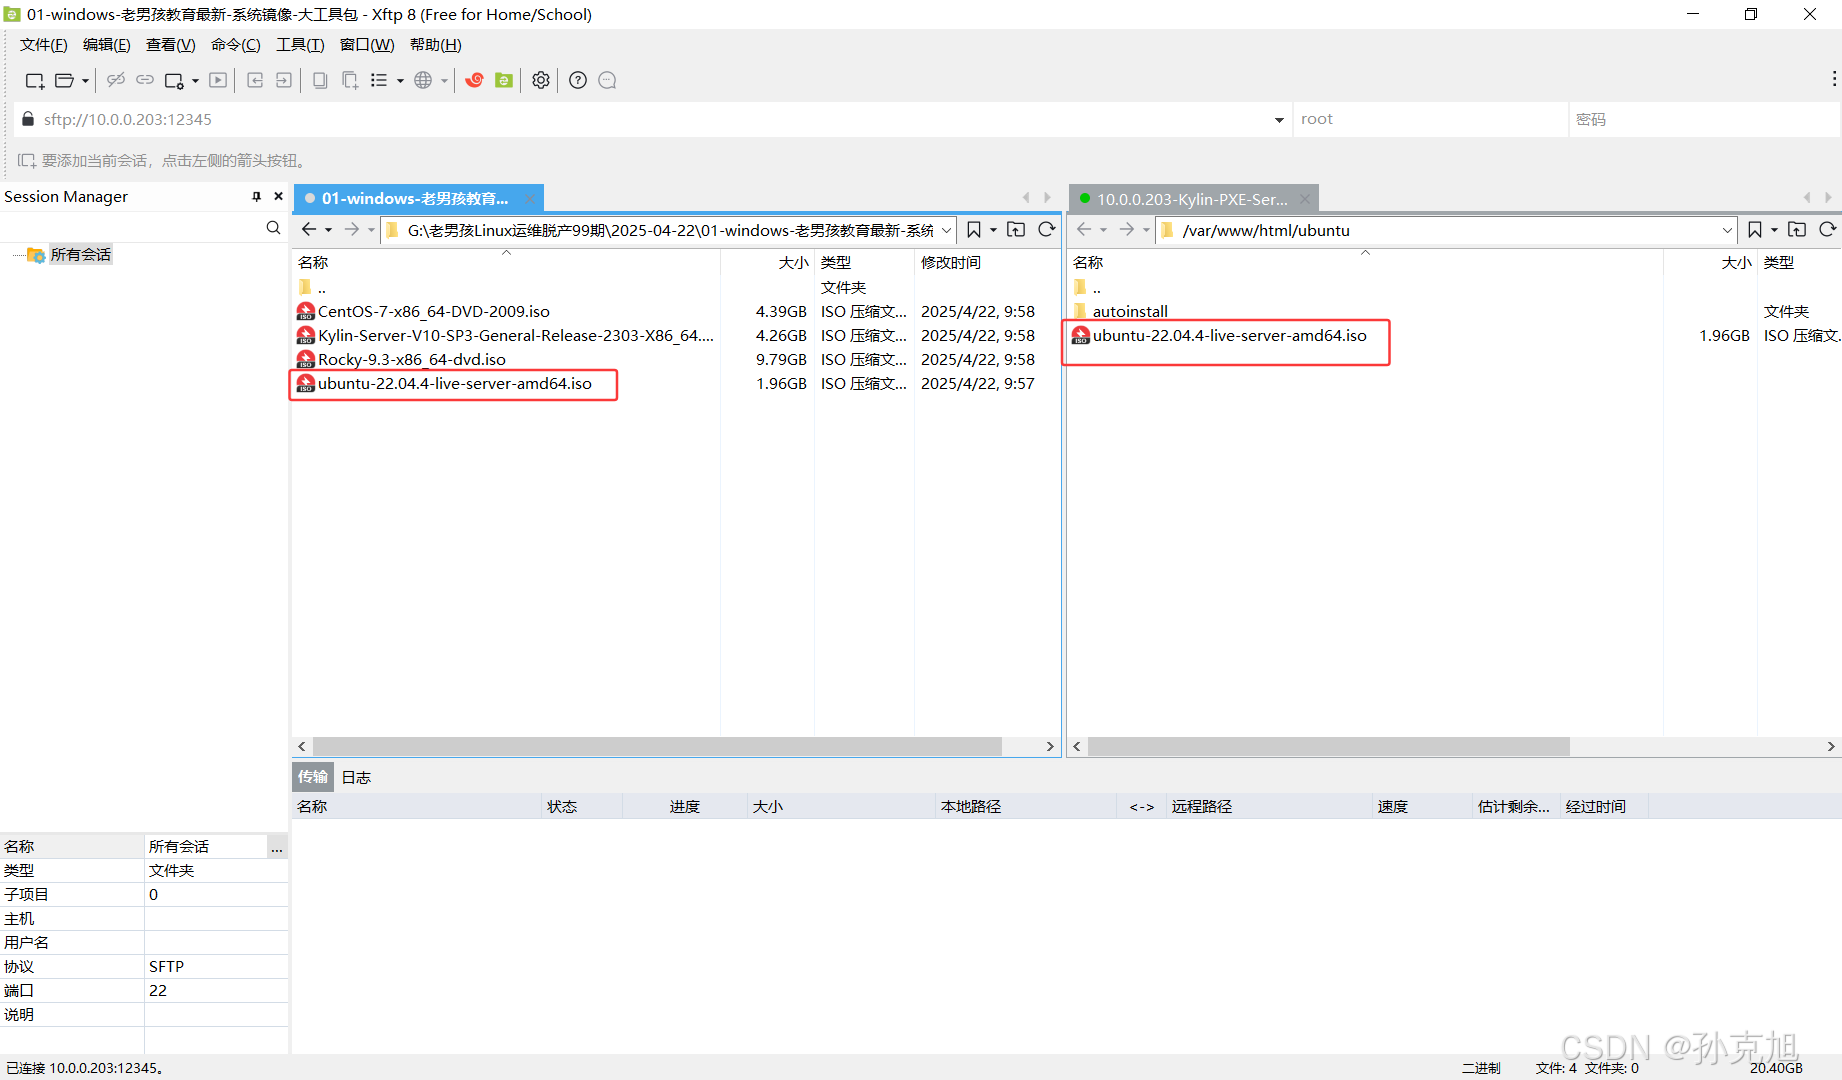Click the globe encoding toolbar icon
1842x1080 pixels.
tap(423, 80)
